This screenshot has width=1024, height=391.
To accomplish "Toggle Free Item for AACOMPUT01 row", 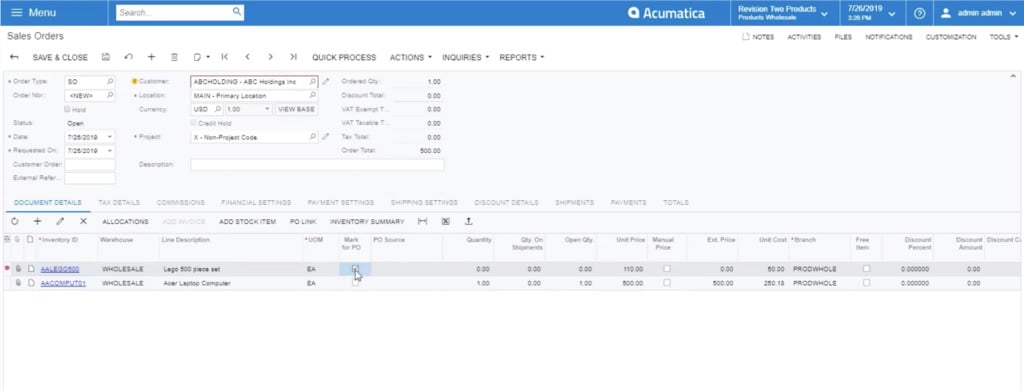I will point(867,283).
